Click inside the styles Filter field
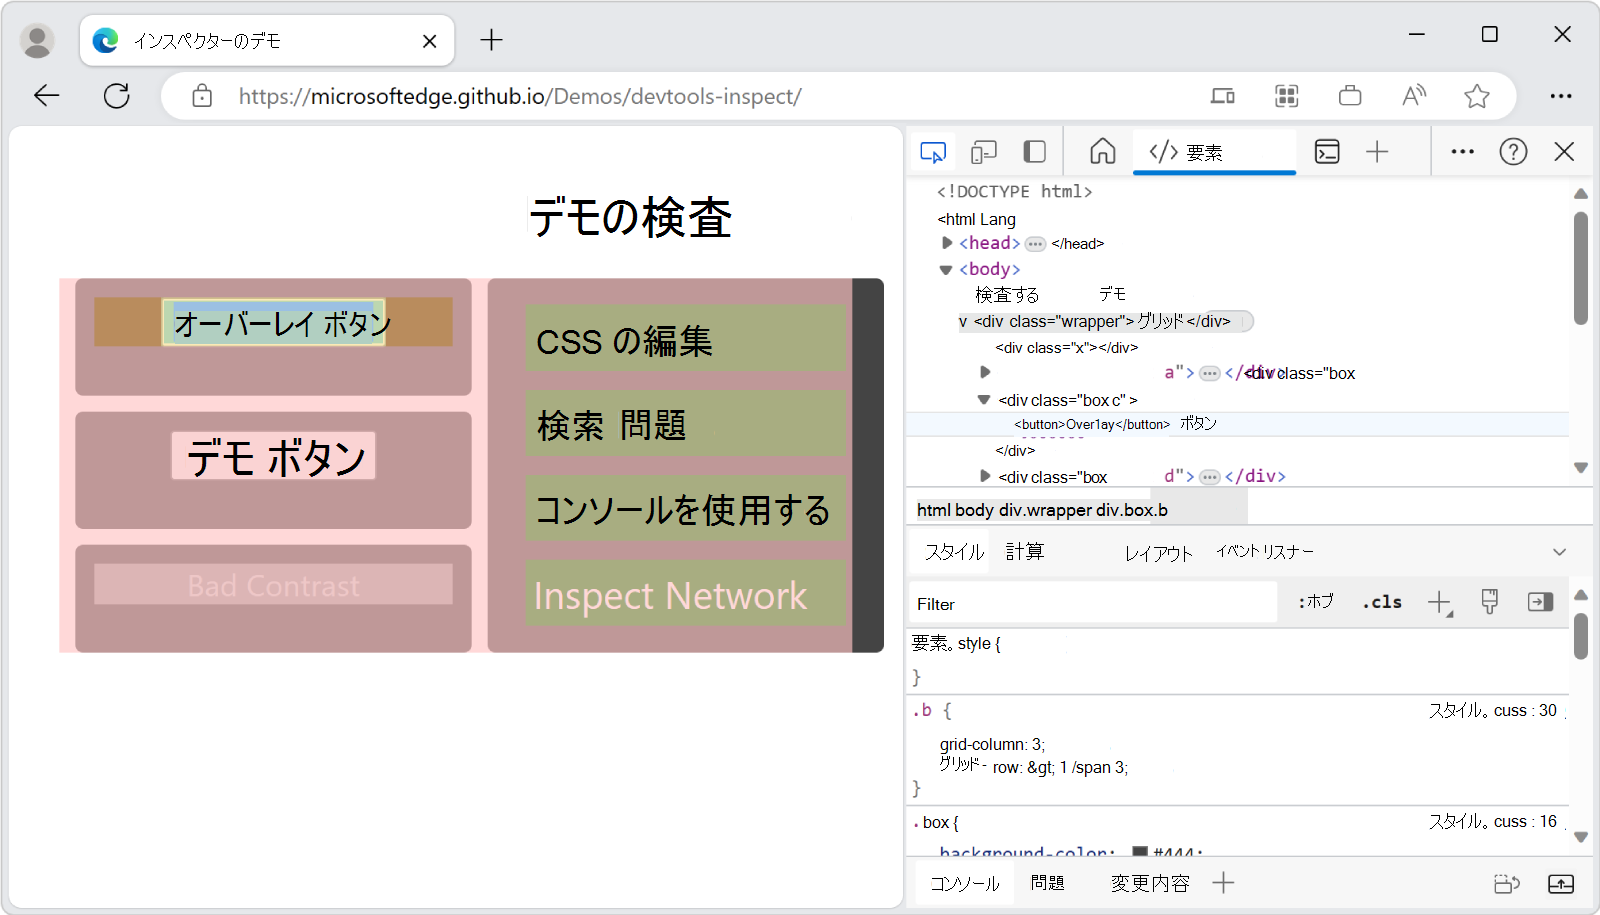The height and width of the screenshot is (915, 1600). click(x=1090, y=603)
